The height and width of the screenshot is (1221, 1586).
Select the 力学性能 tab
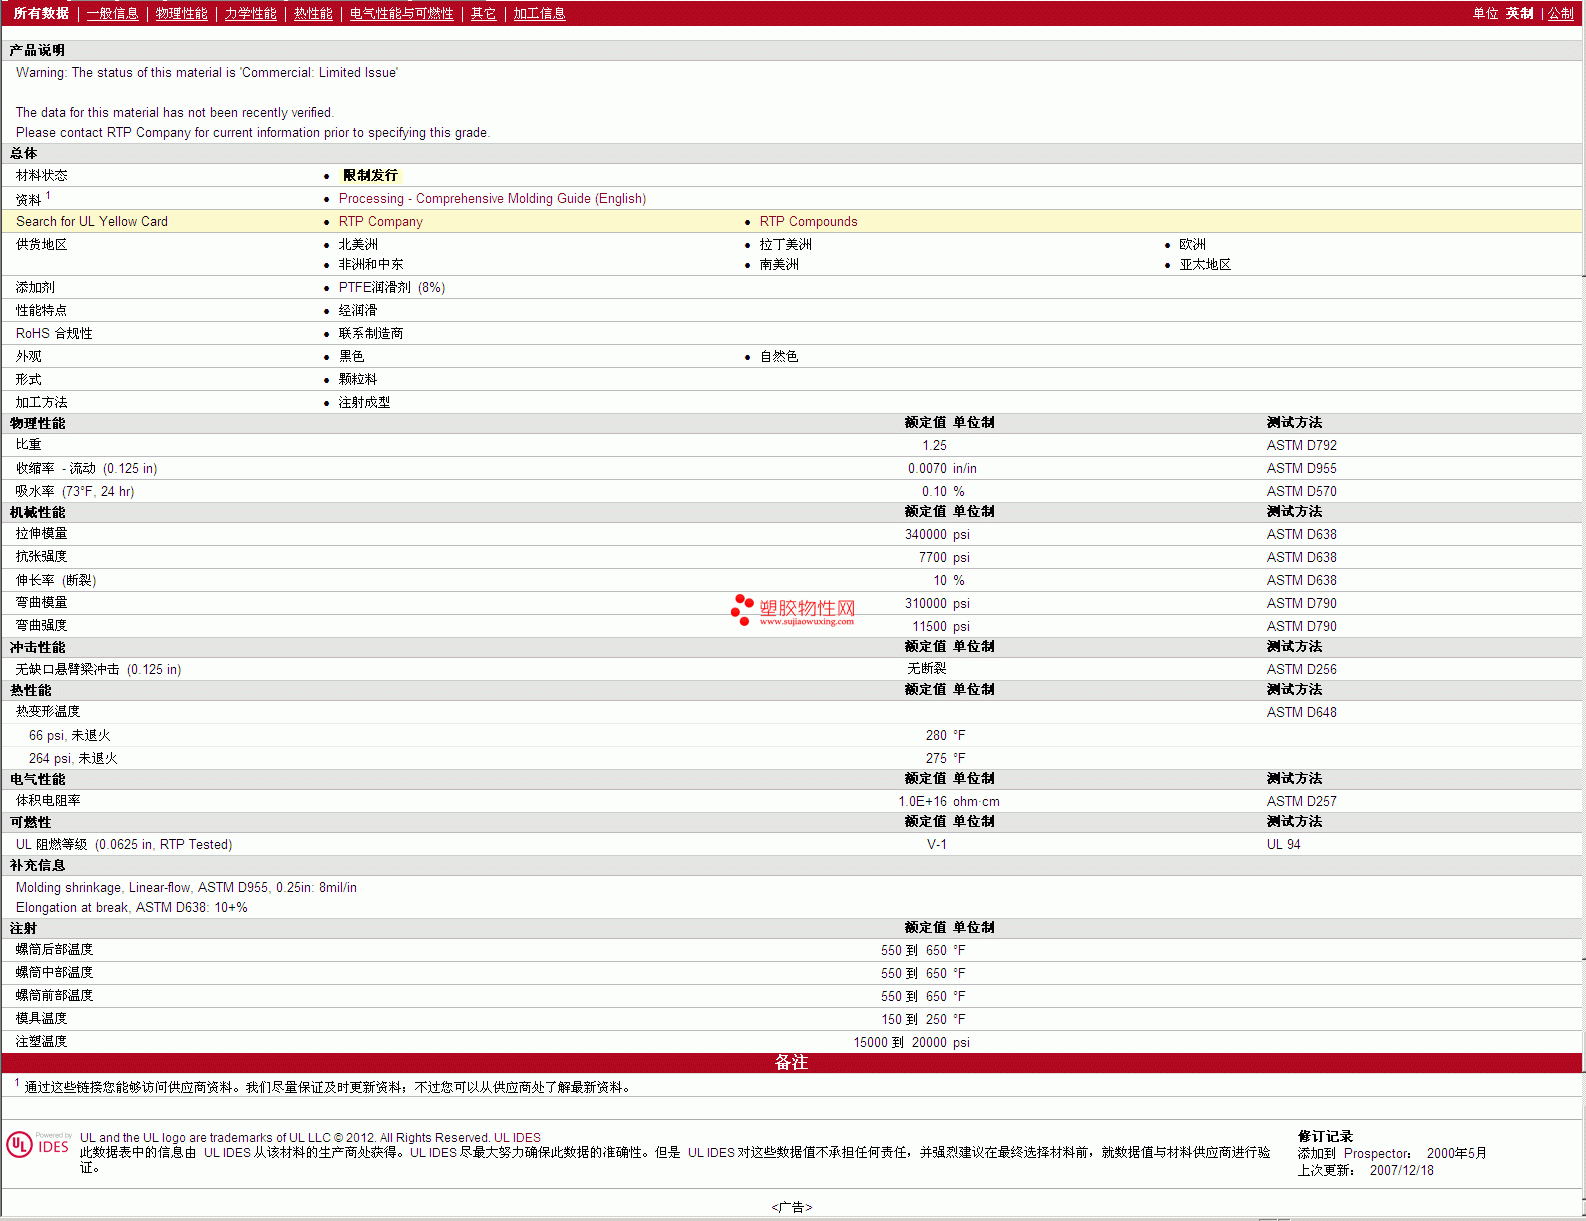click(x=250, y=13)
